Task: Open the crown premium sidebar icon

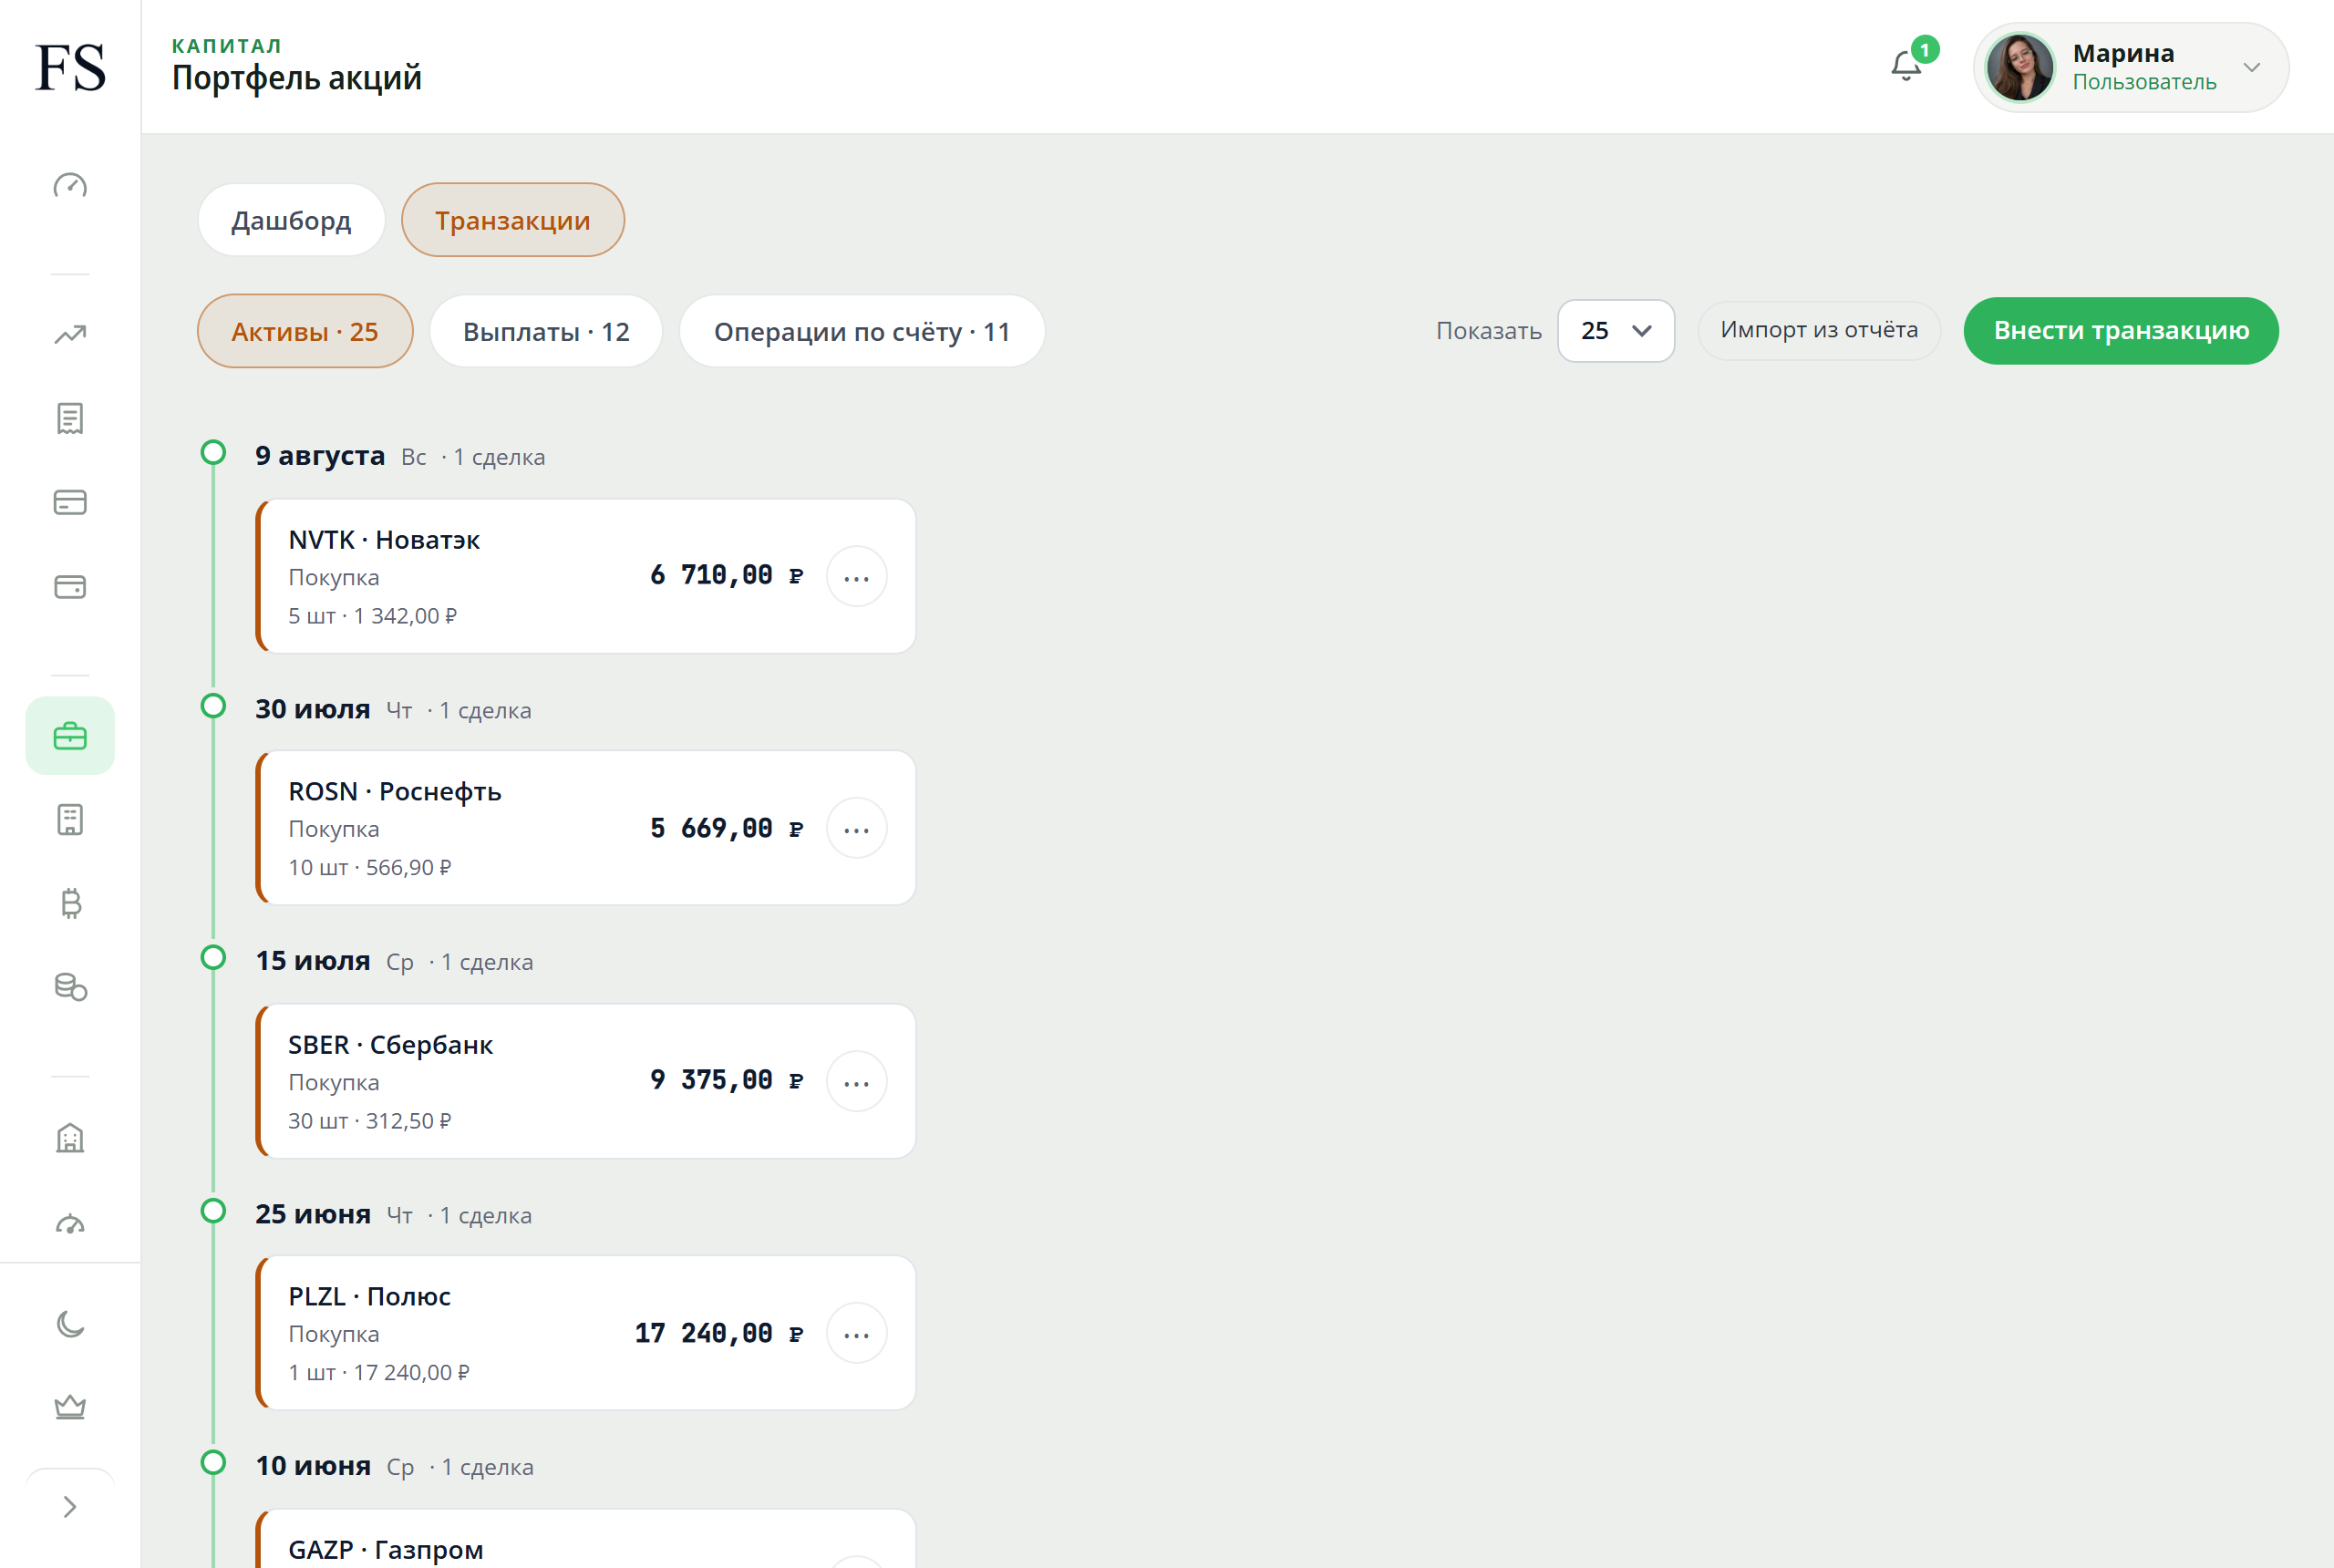Action: pos(70,1407)
